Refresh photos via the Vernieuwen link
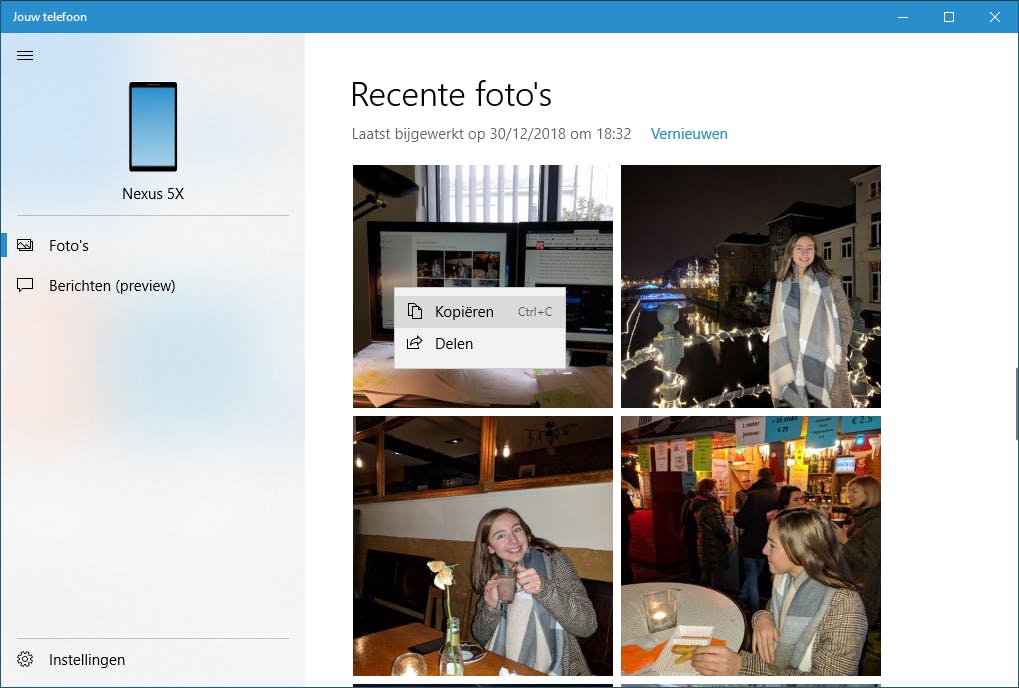 pos(689,134)
